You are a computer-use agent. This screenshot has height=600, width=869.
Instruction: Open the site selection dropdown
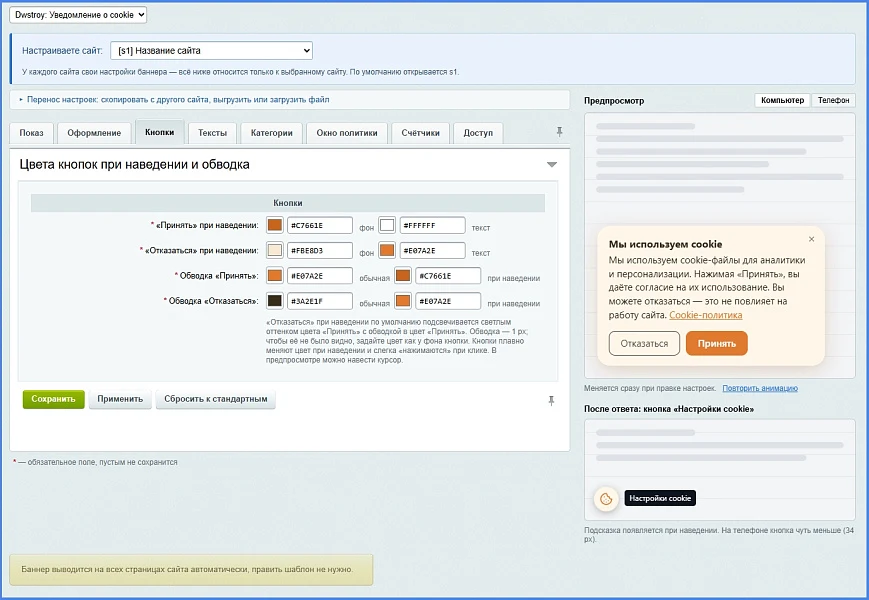[x=211, y=50]
